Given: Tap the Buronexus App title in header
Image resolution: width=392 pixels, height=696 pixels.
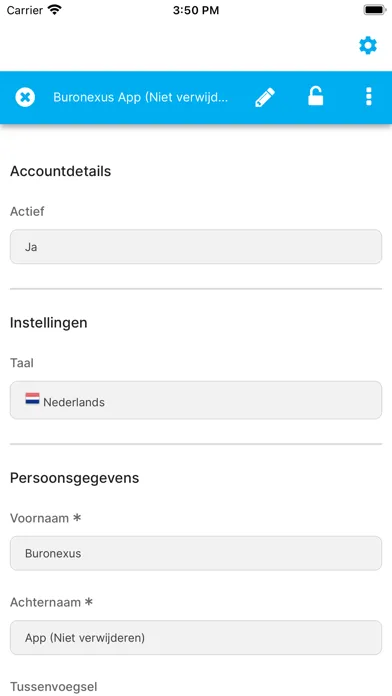Looking at the screenshot, I should (x=141, y=97).
